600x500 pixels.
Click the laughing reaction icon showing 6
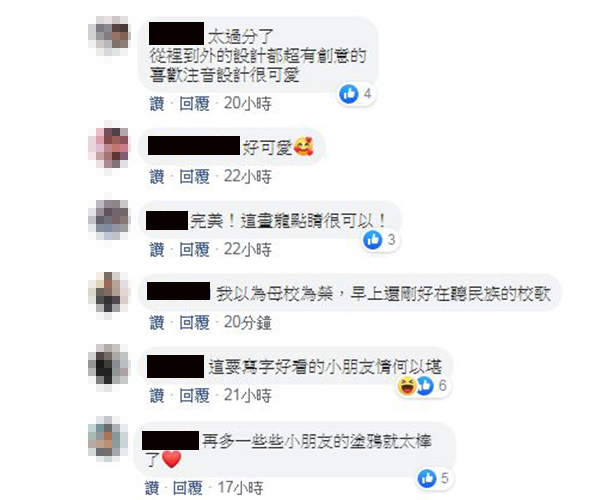[406, 386]
